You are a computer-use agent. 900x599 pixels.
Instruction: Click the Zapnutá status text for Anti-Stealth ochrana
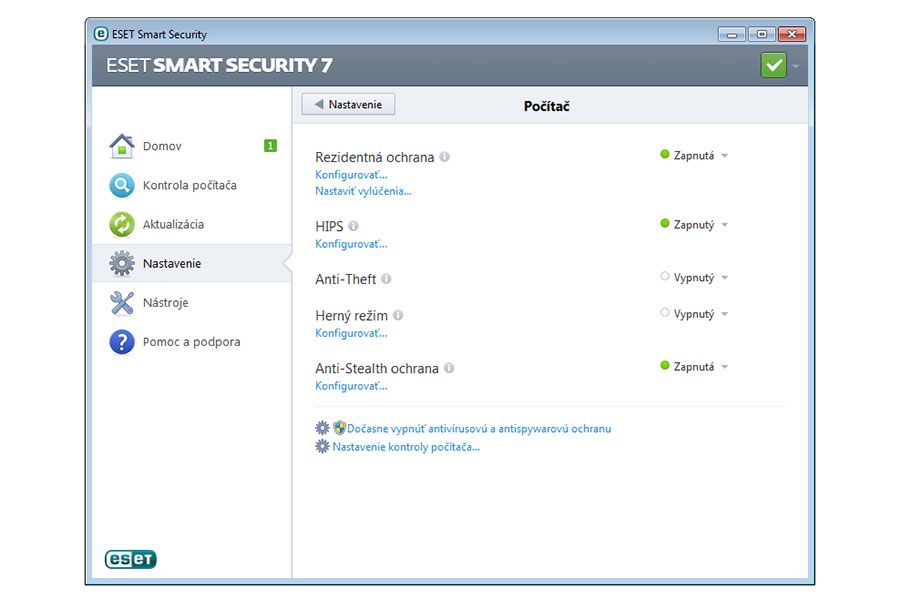(x=694, y=367)
